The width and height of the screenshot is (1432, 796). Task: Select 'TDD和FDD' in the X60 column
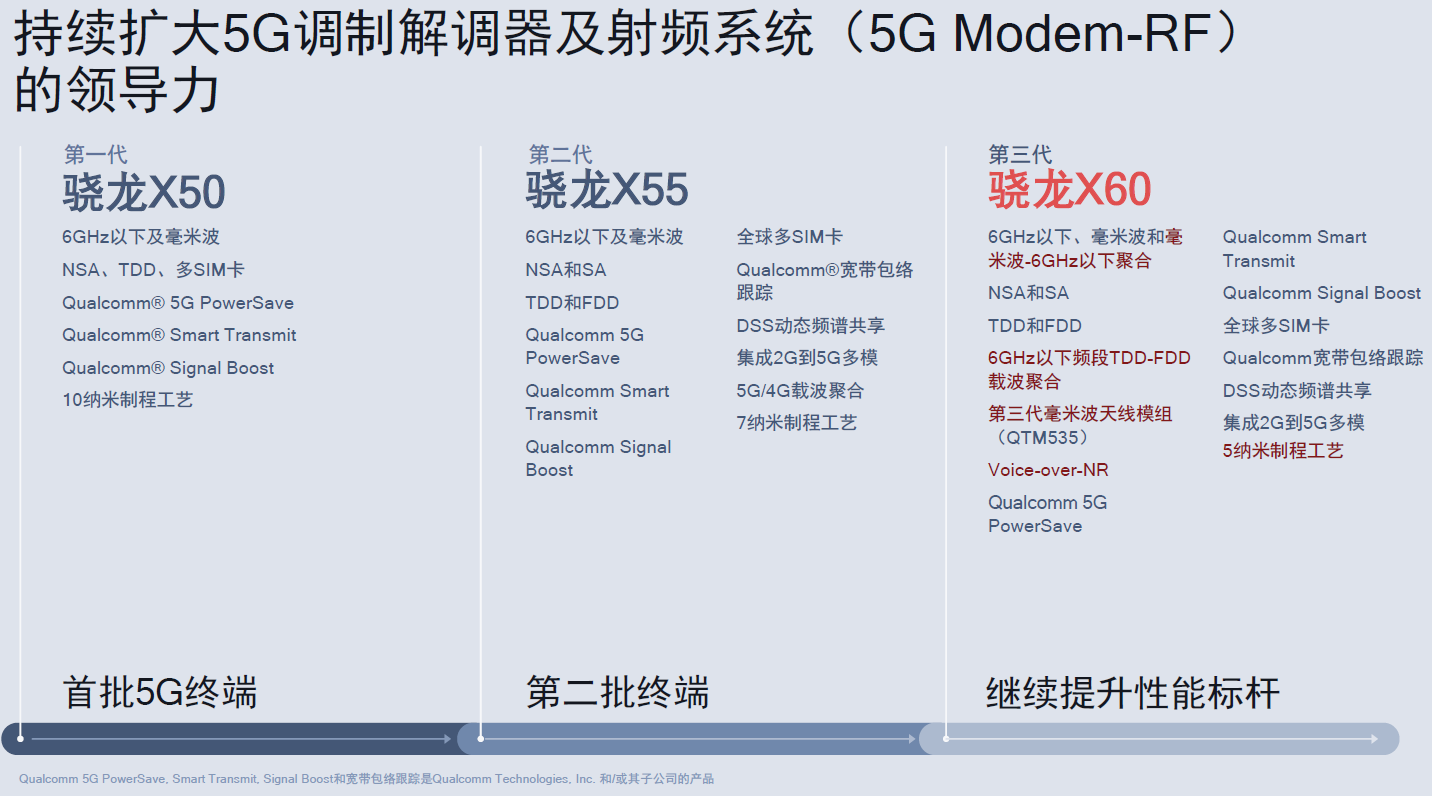[1035, 326]
